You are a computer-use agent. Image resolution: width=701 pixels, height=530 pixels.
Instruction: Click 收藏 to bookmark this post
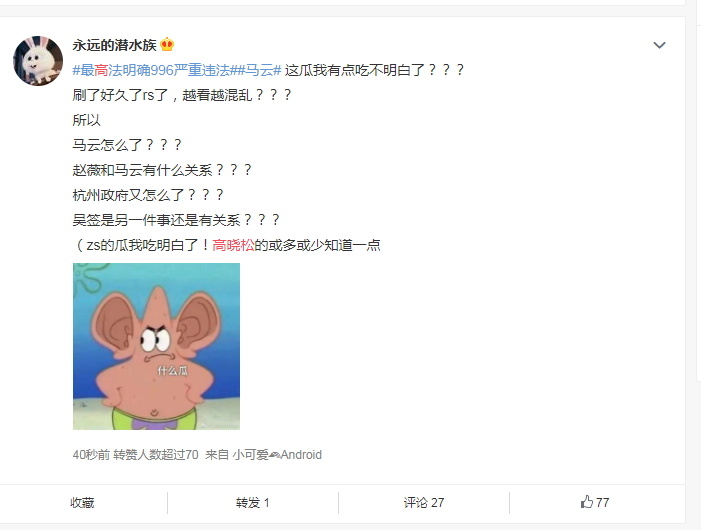point(82,503)
